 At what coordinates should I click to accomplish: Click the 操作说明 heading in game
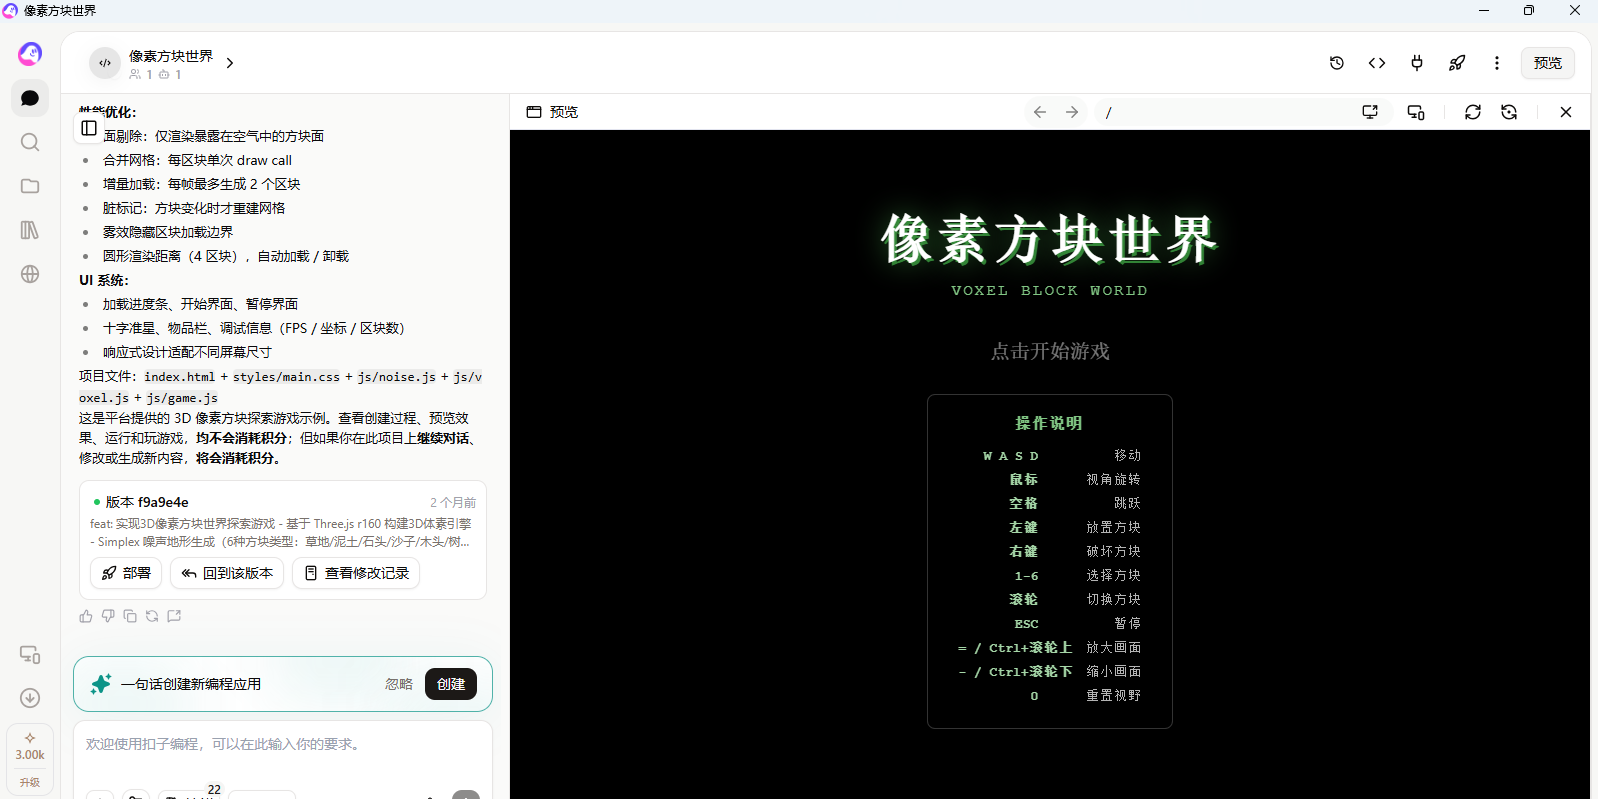[x=1049, y=423]
